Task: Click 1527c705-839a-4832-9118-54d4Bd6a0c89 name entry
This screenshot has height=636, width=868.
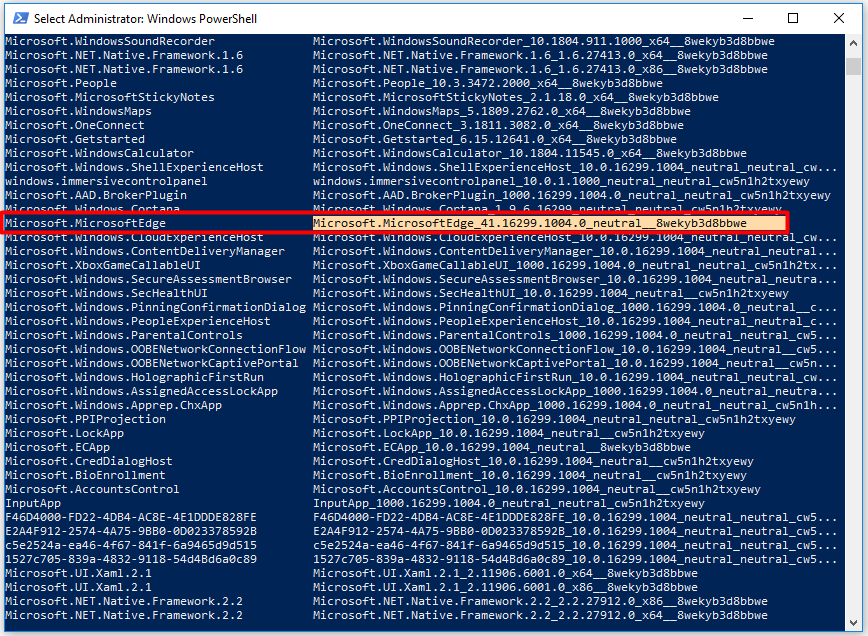Action: pos(131,559)
